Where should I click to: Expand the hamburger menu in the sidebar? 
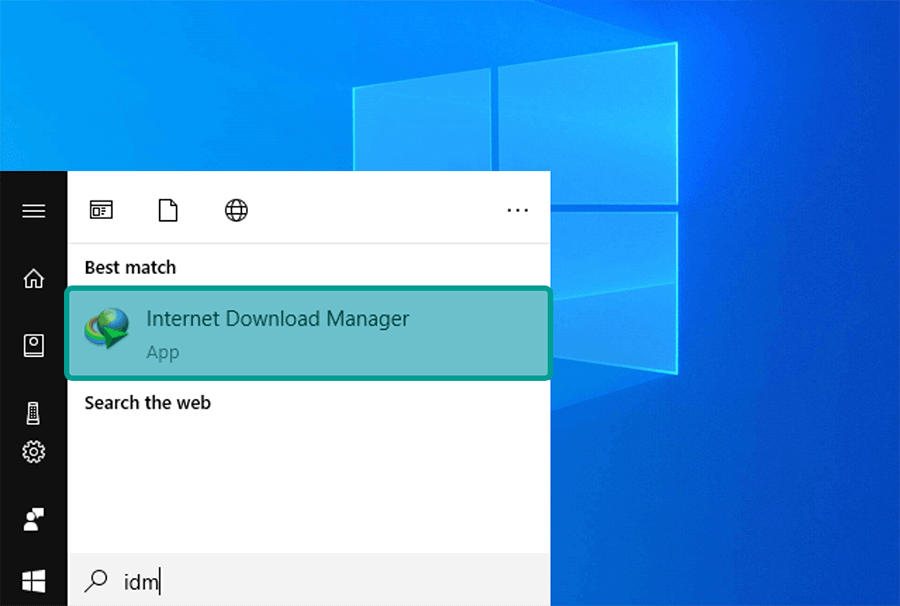tap(33, 211)
